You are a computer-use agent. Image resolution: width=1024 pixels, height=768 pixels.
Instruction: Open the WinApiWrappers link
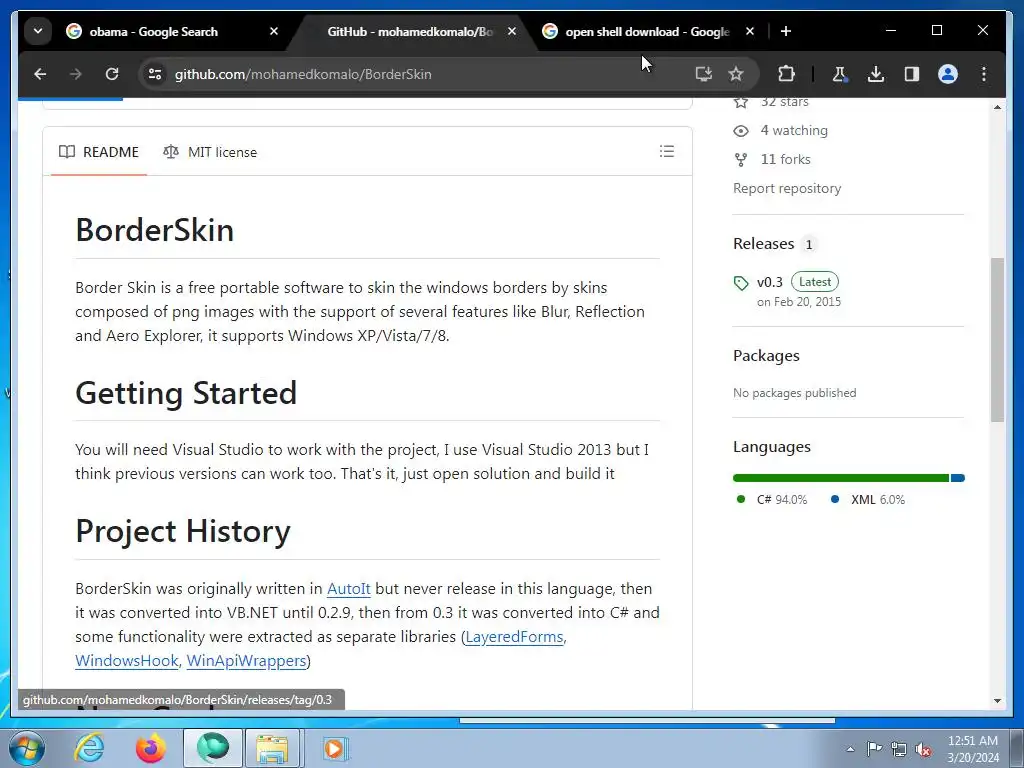(246, 661)
